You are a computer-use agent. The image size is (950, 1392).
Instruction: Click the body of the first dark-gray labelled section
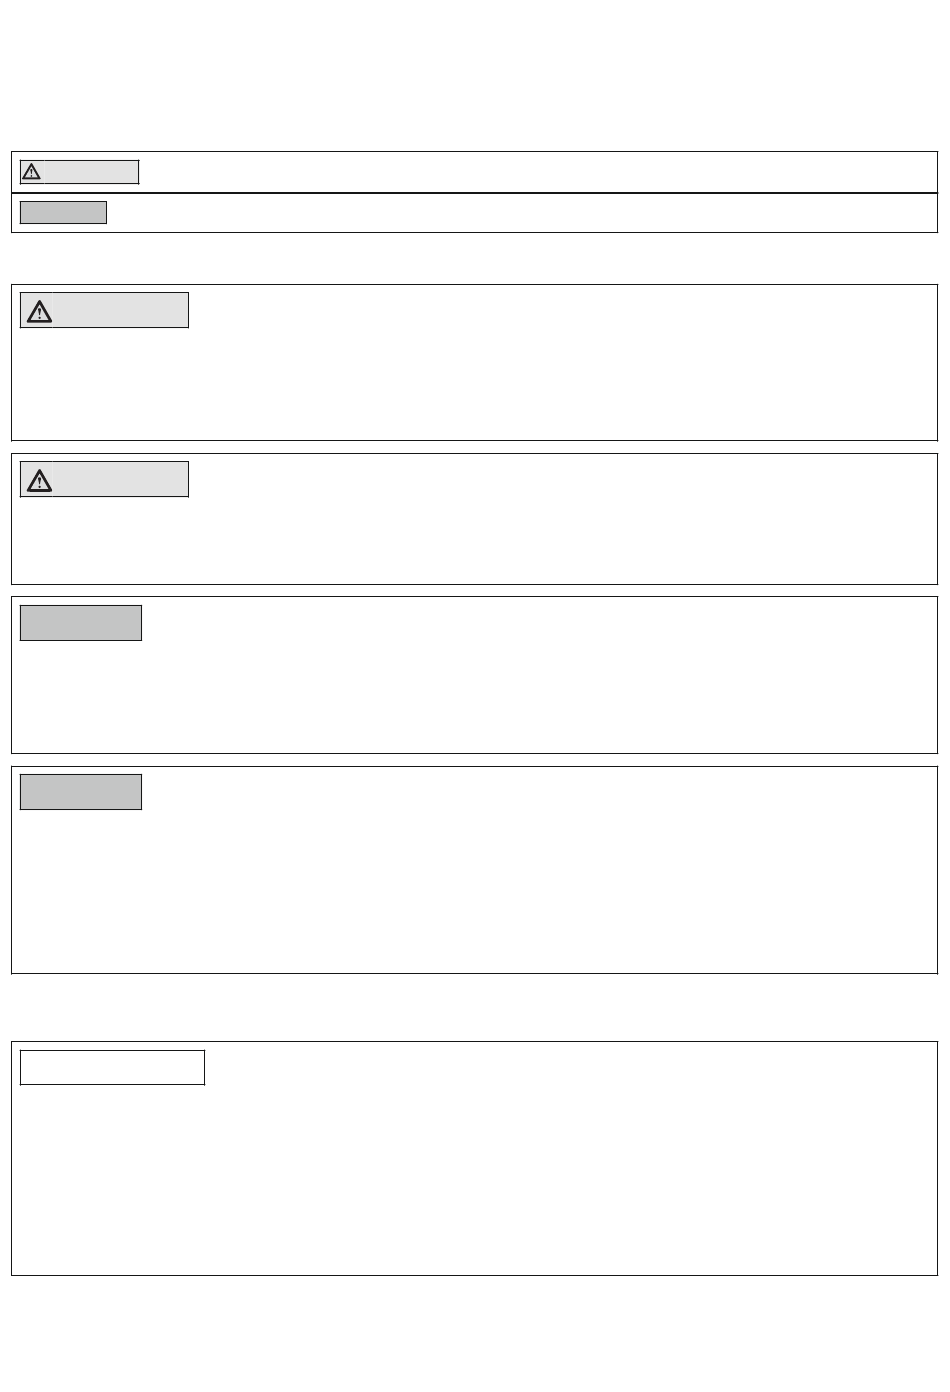pos(474,697)
